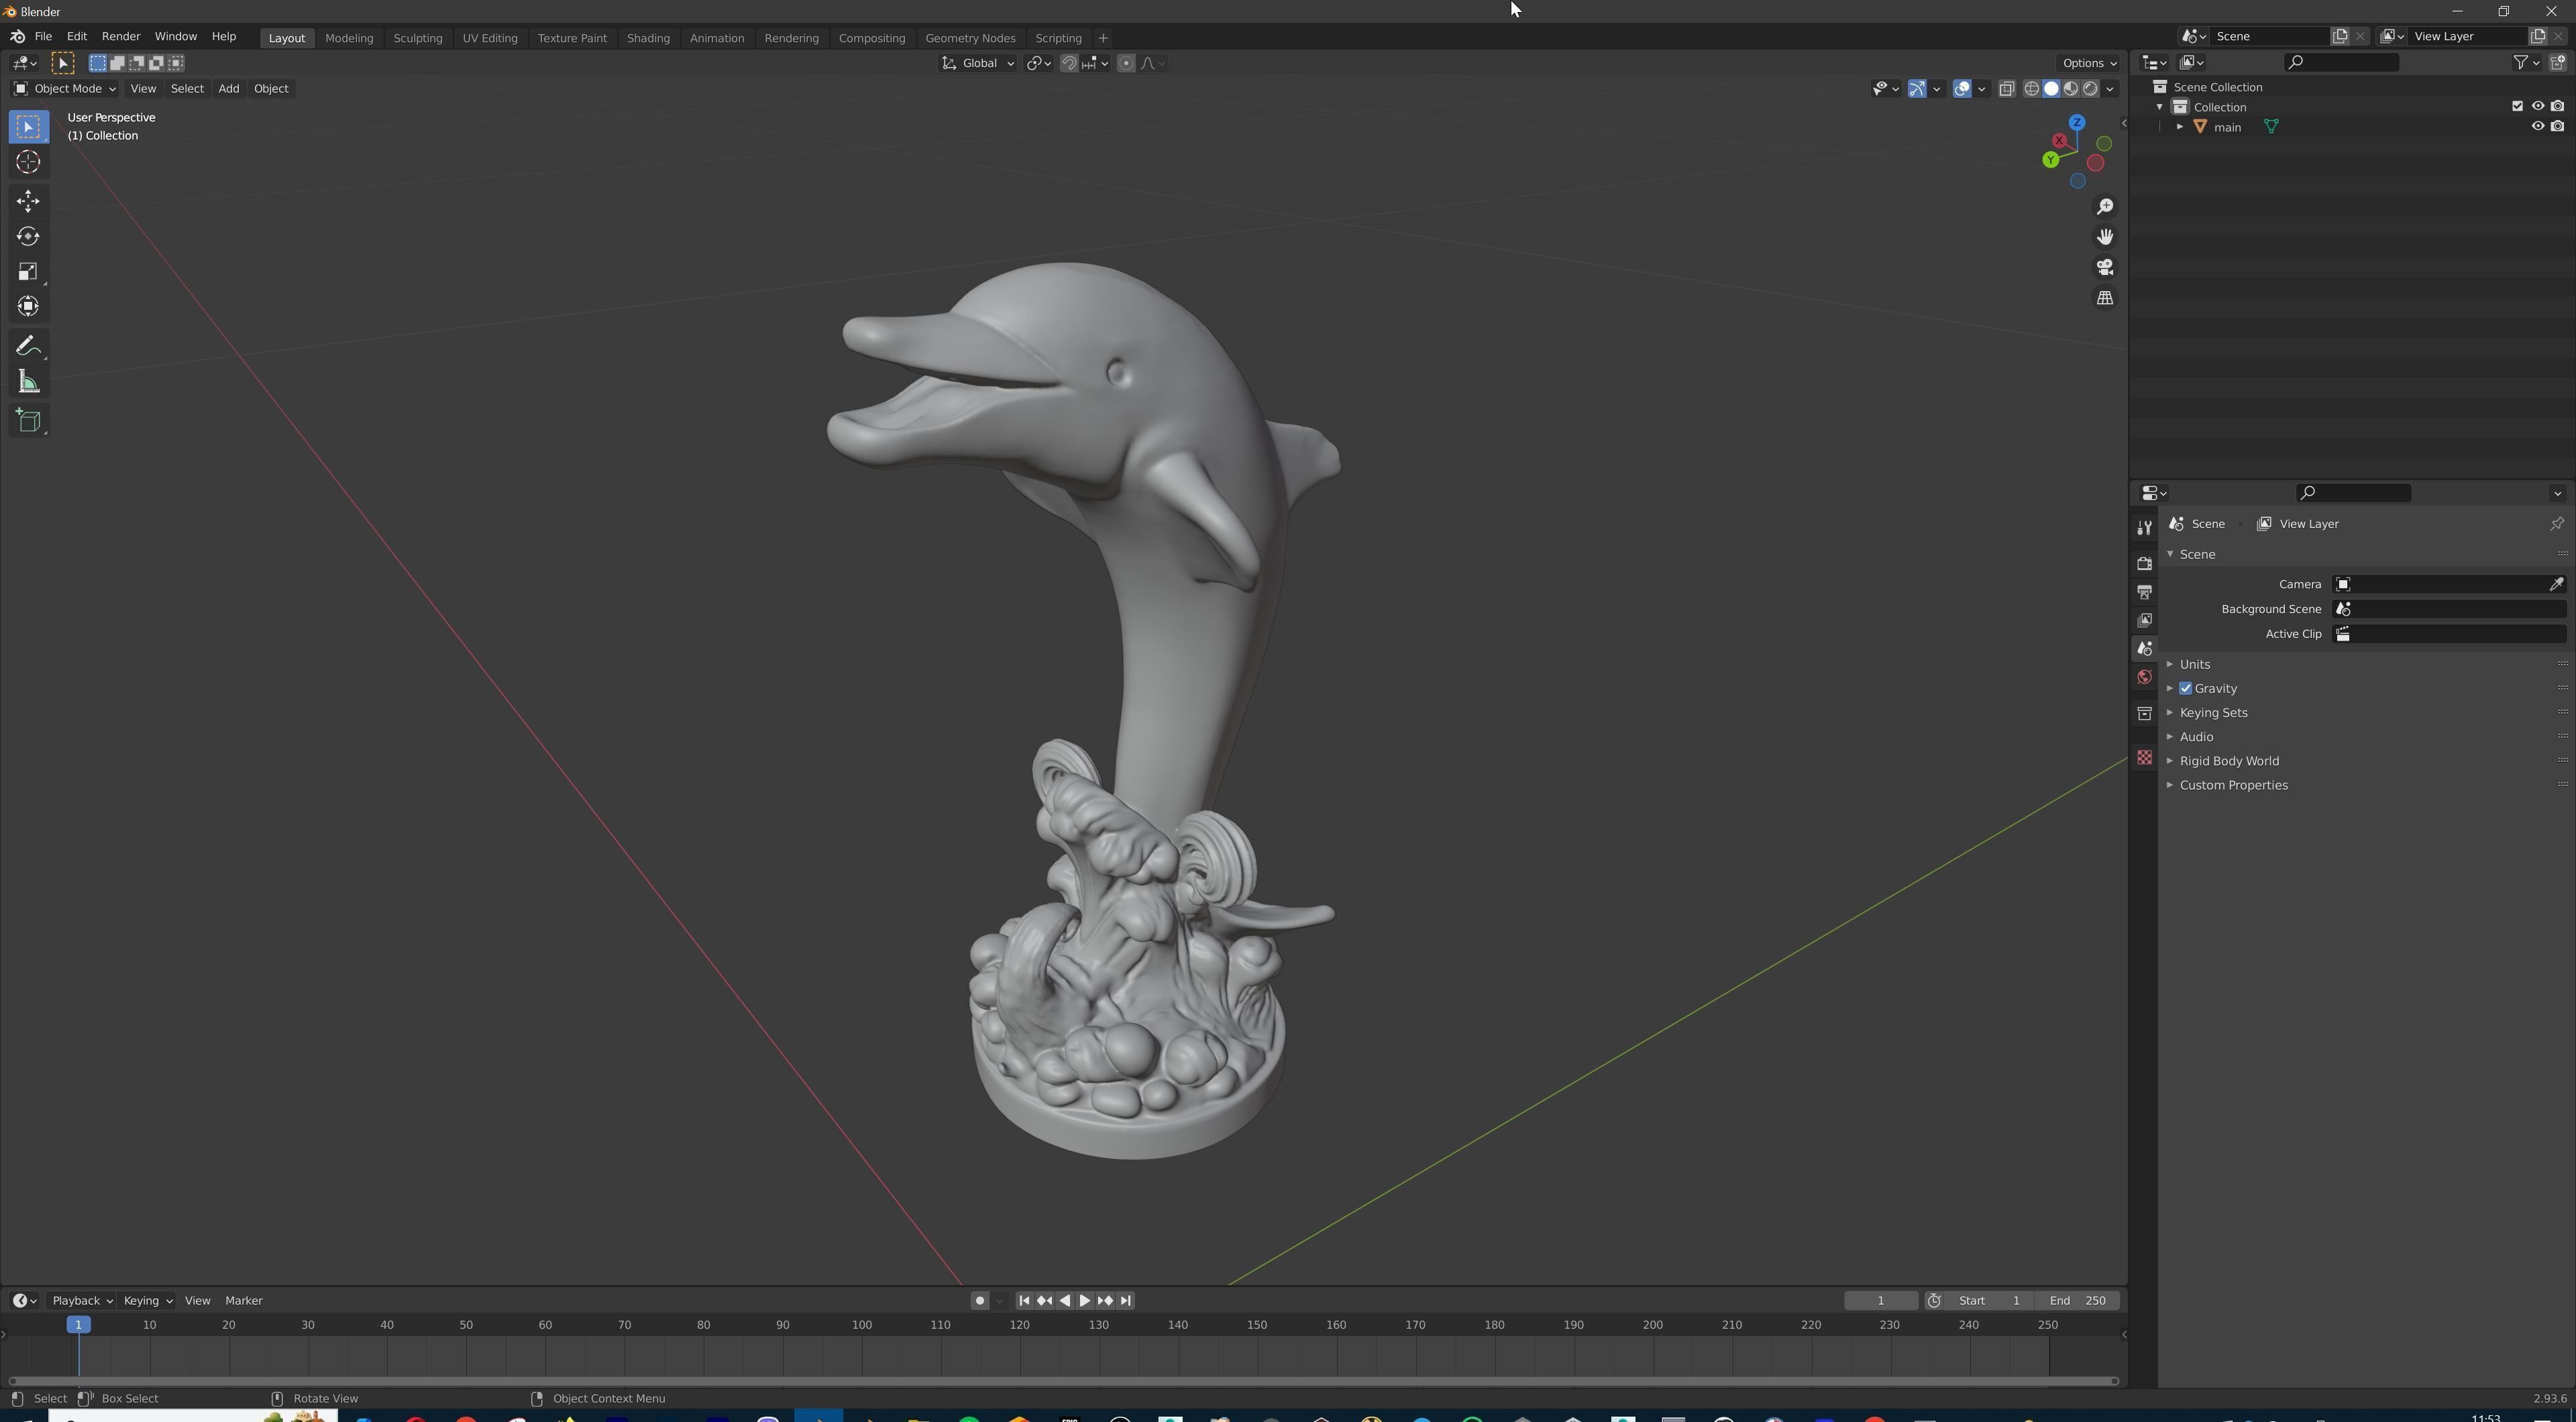
Task: Switch to the Geometry Nodes workspace tab
Action: point(970,38)
